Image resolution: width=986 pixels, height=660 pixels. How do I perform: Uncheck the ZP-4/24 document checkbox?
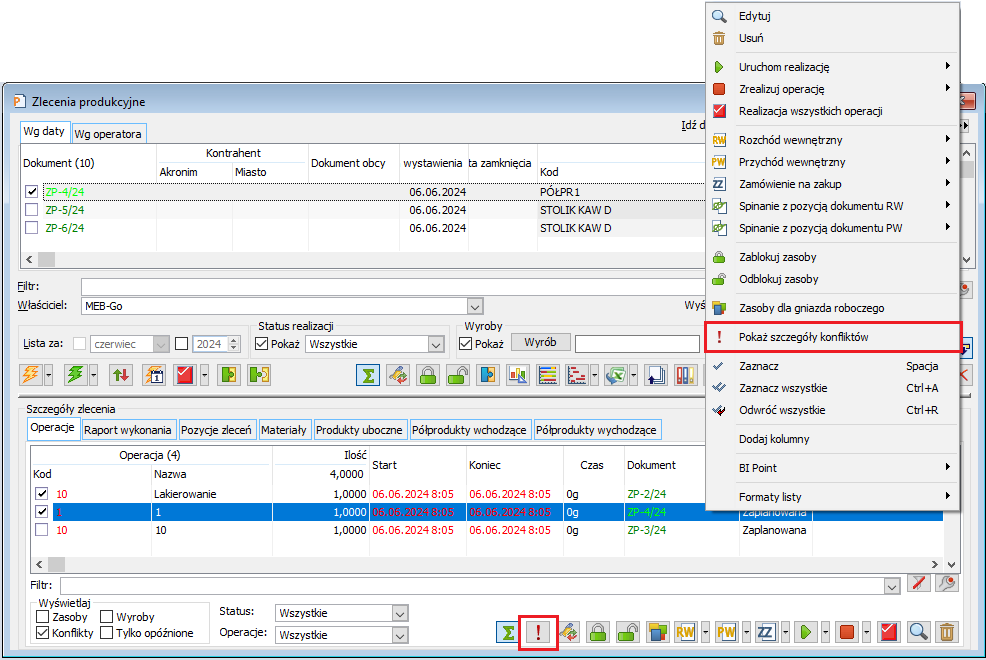tap(31, 192)
